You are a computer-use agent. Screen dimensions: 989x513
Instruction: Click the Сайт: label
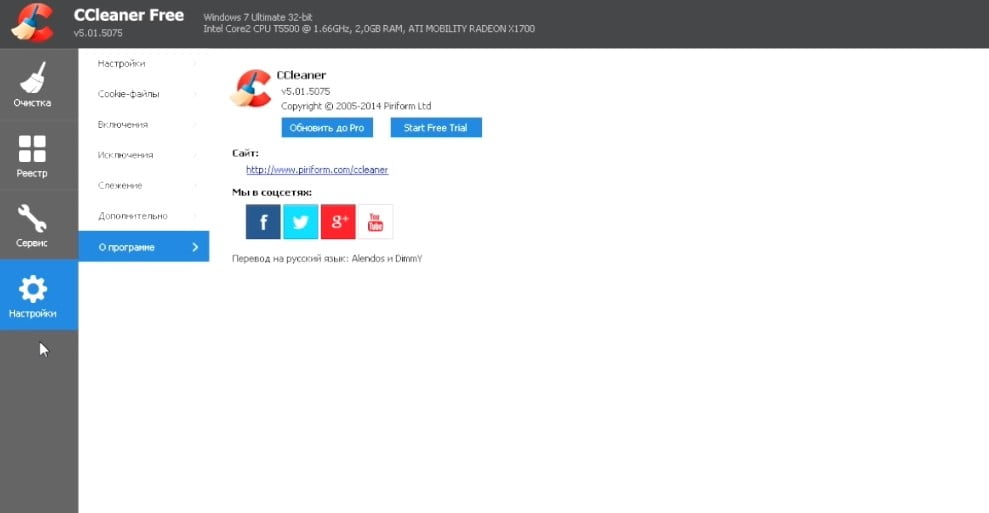pyautogui.click(x=245, y=153)
